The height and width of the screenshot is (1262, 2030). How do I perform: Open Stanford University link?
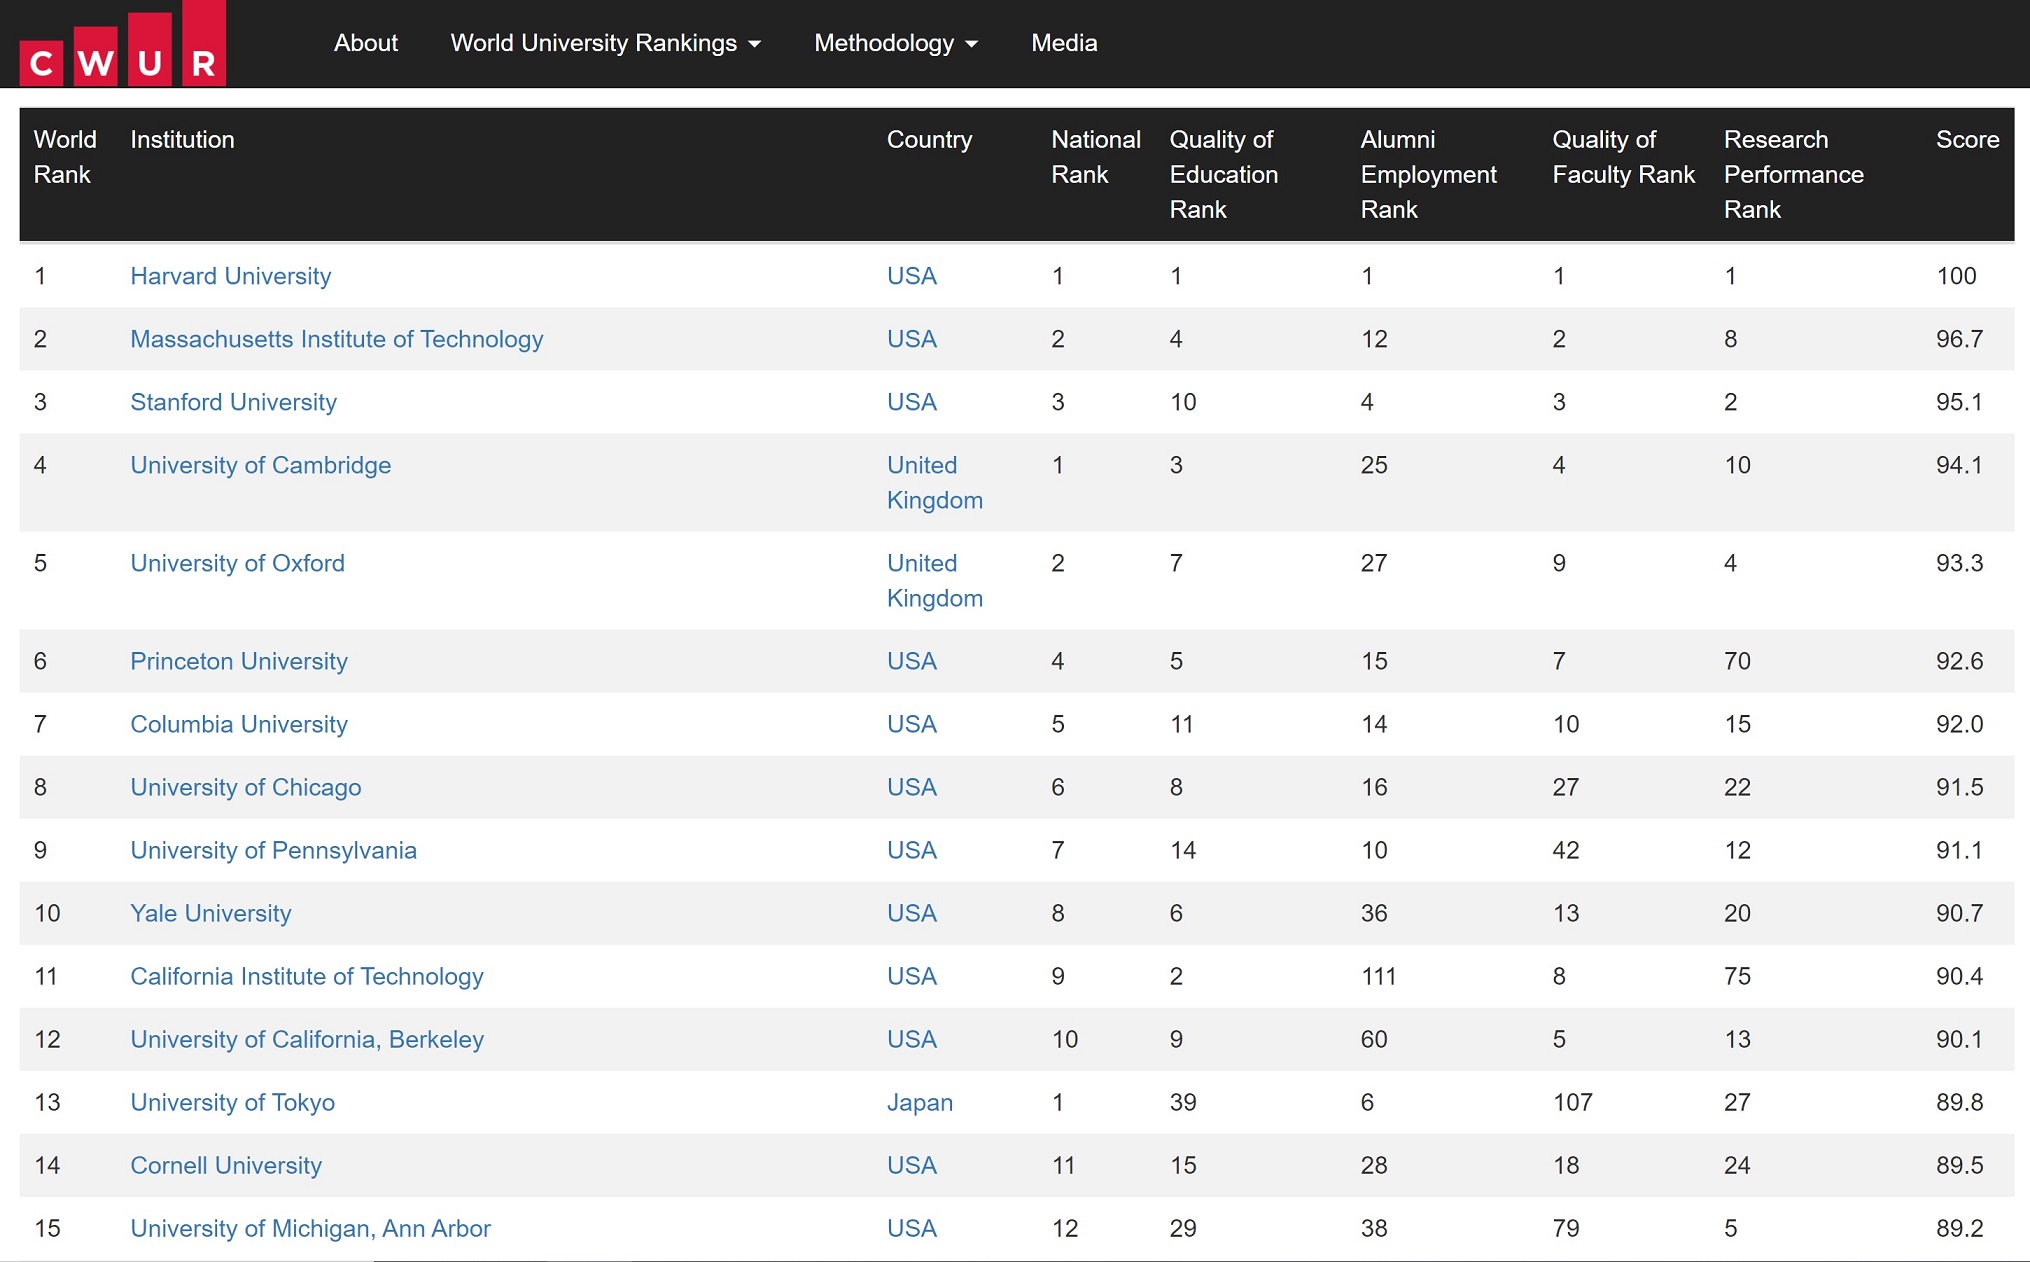[x=234, y=402]
